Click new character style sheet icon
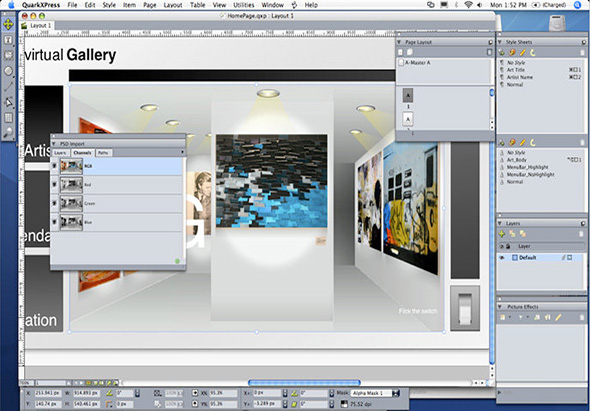 [x=502, y=143]
